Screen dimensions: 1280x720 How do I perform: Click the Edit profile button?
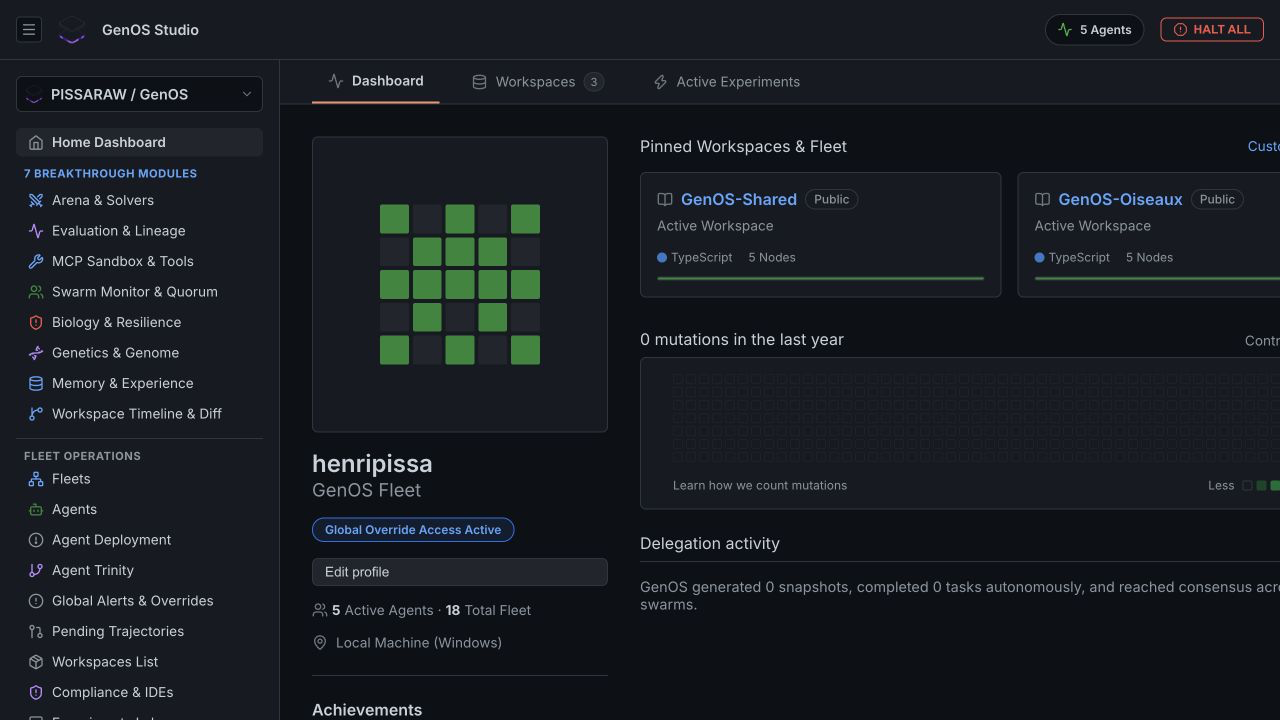(x=460, y=572)
